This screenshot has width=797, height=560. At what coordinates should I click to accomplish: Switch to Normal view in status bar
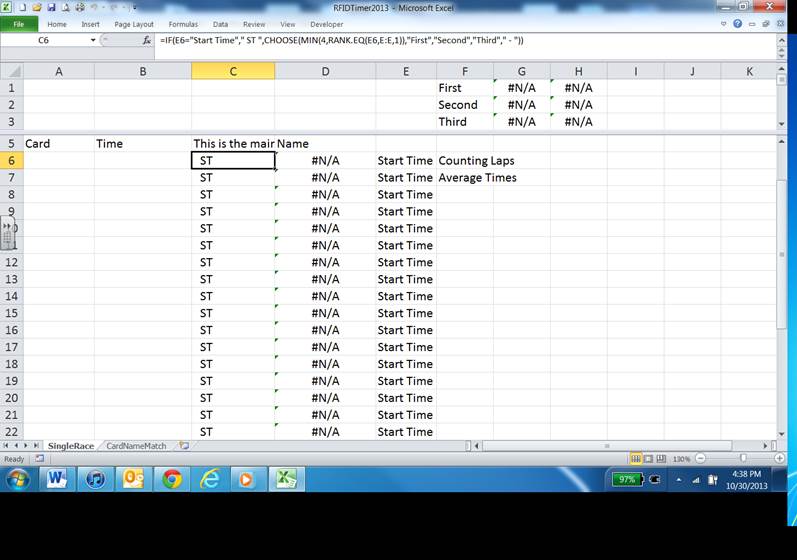[x=635, y=459]
